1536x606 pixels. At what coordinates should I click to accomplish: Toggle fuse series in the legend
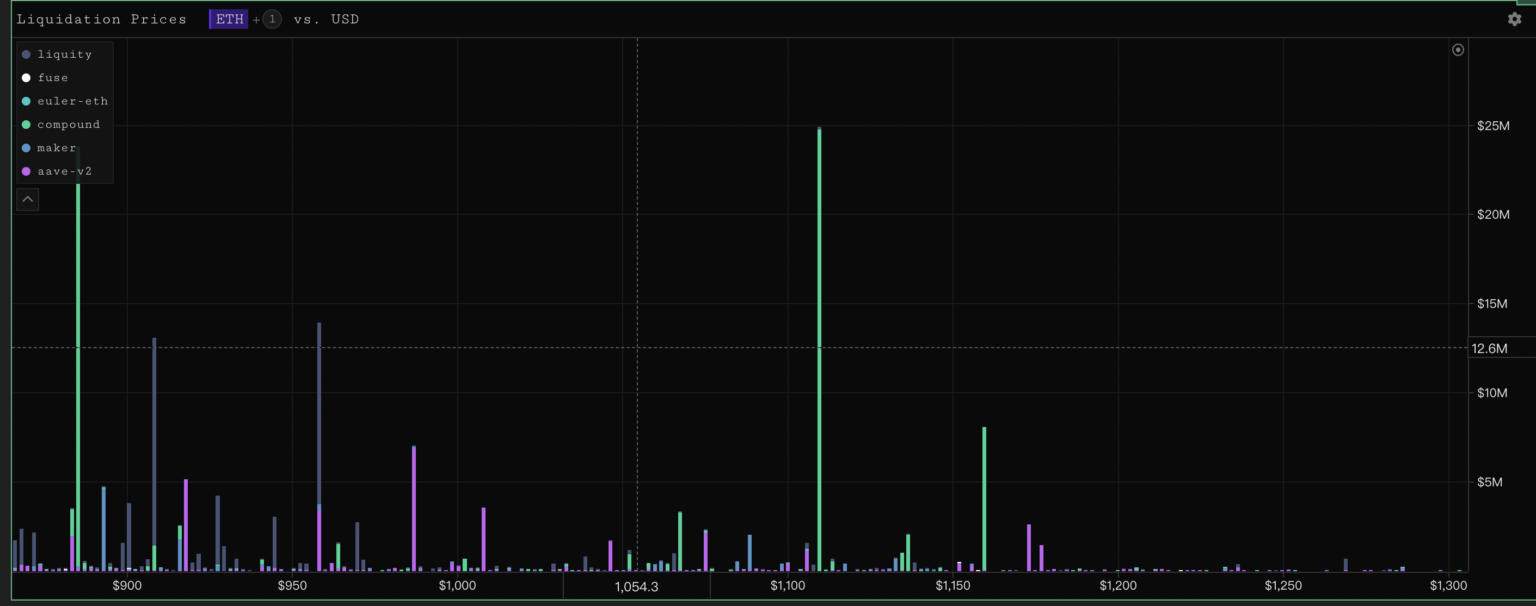(52, 78)
